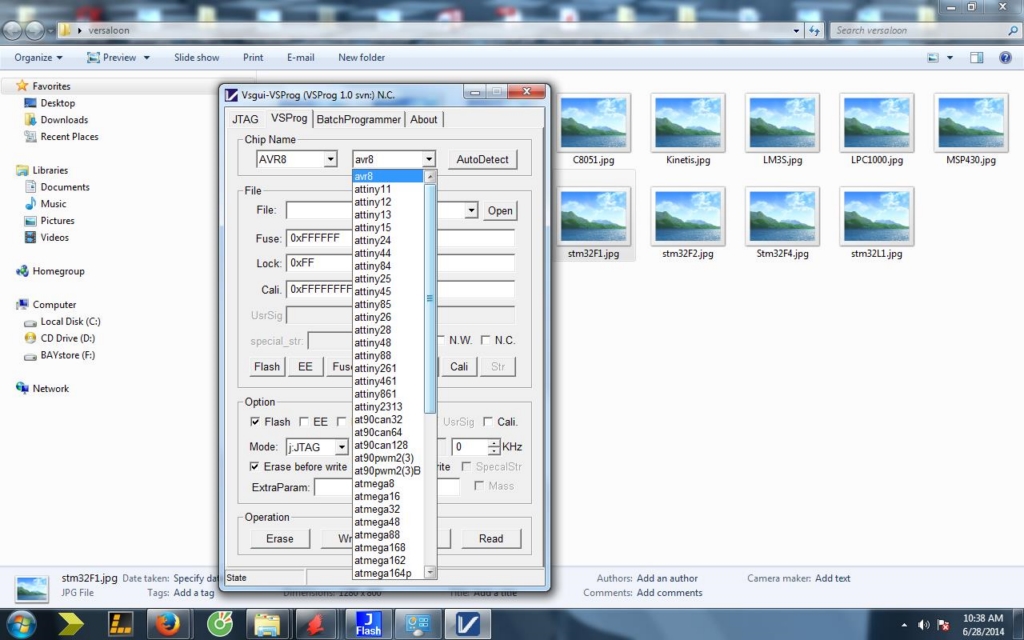Viewport: 1024px width, 640px height.
Task: Open the Local Disk (C:) drive
Action: 70,322
